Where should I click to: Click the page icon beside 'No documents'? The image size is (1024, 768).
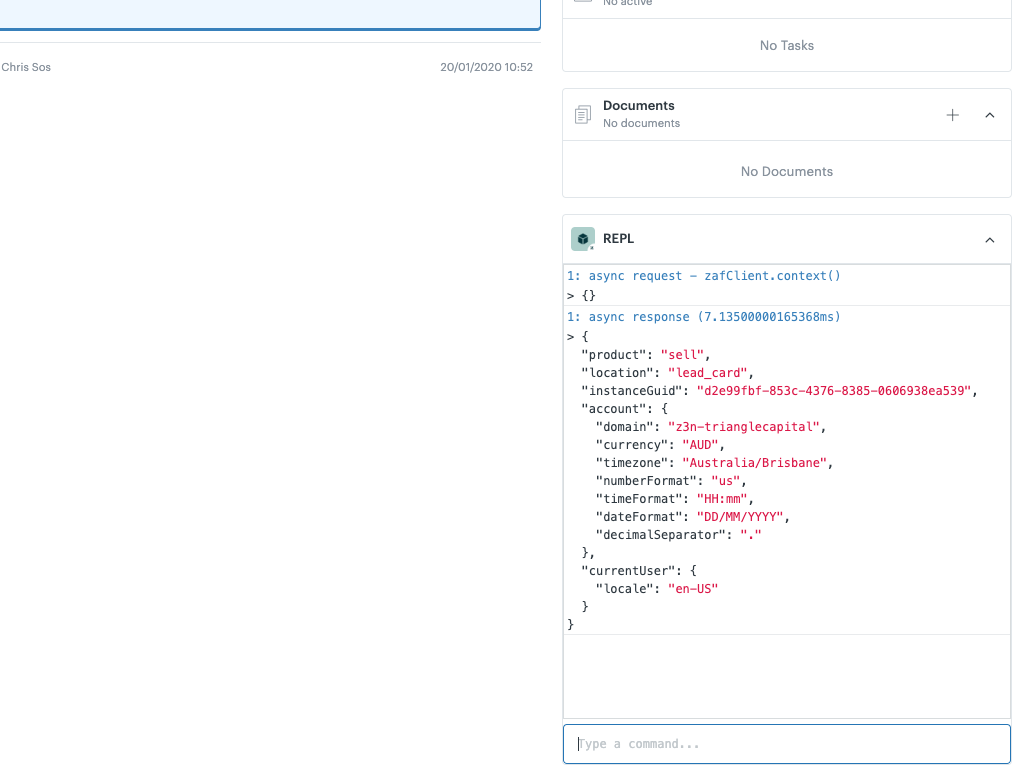583,114
